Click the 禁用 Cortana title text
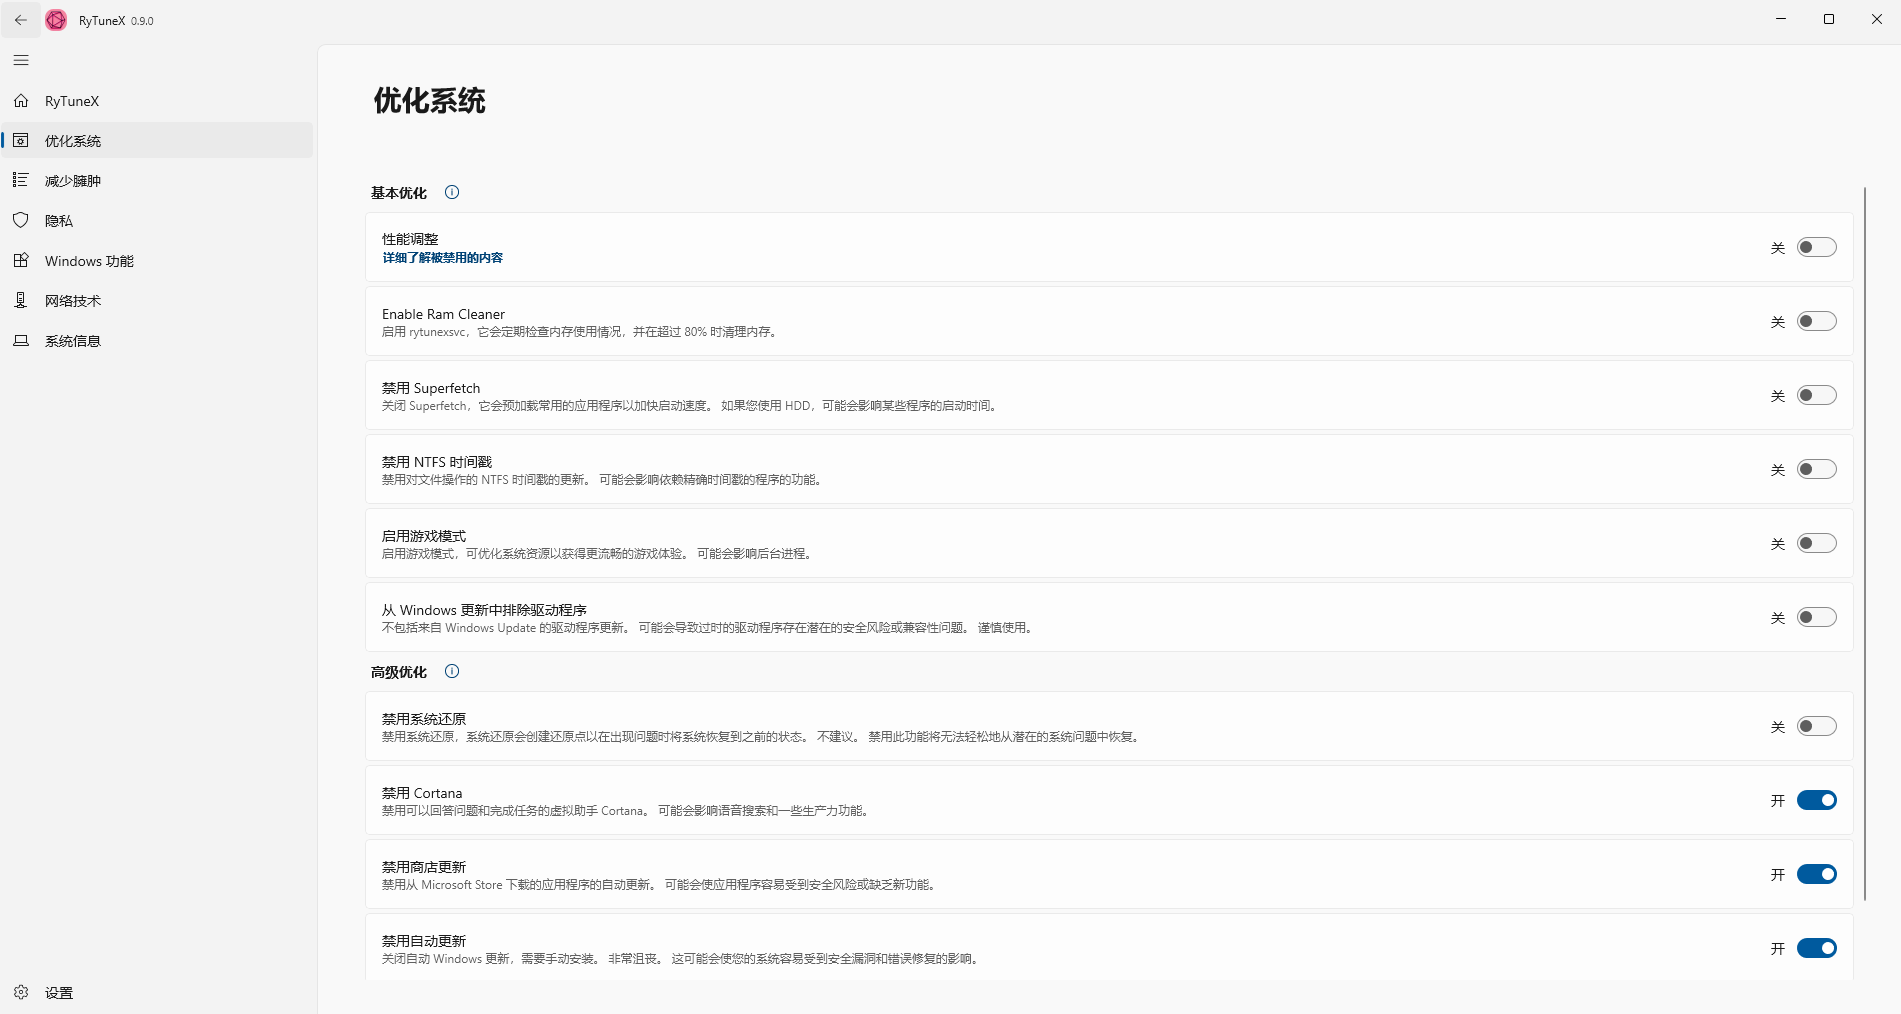The image size is (1901, 1014). point(422,793)
